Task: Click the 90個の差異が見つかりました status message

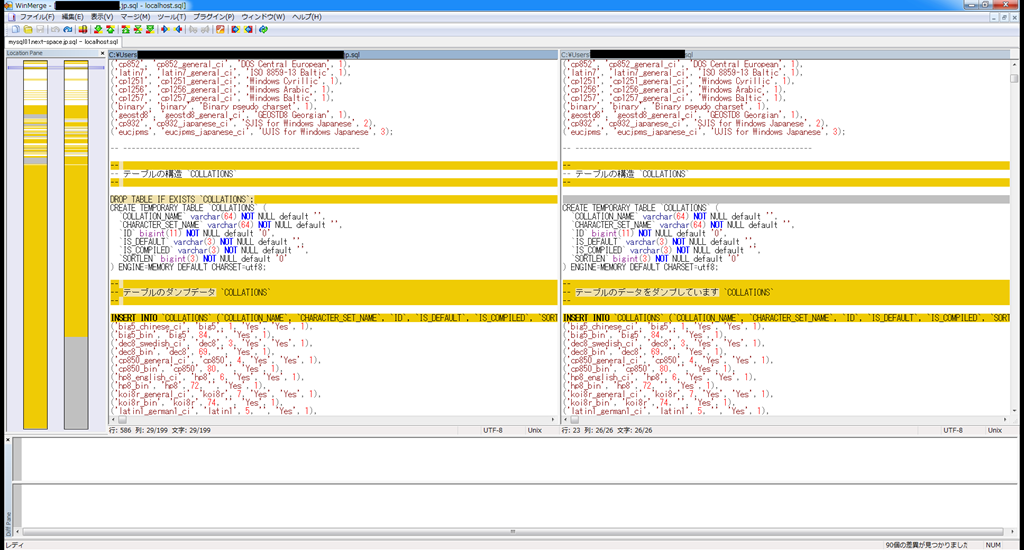Action: [x=926, y=545]
